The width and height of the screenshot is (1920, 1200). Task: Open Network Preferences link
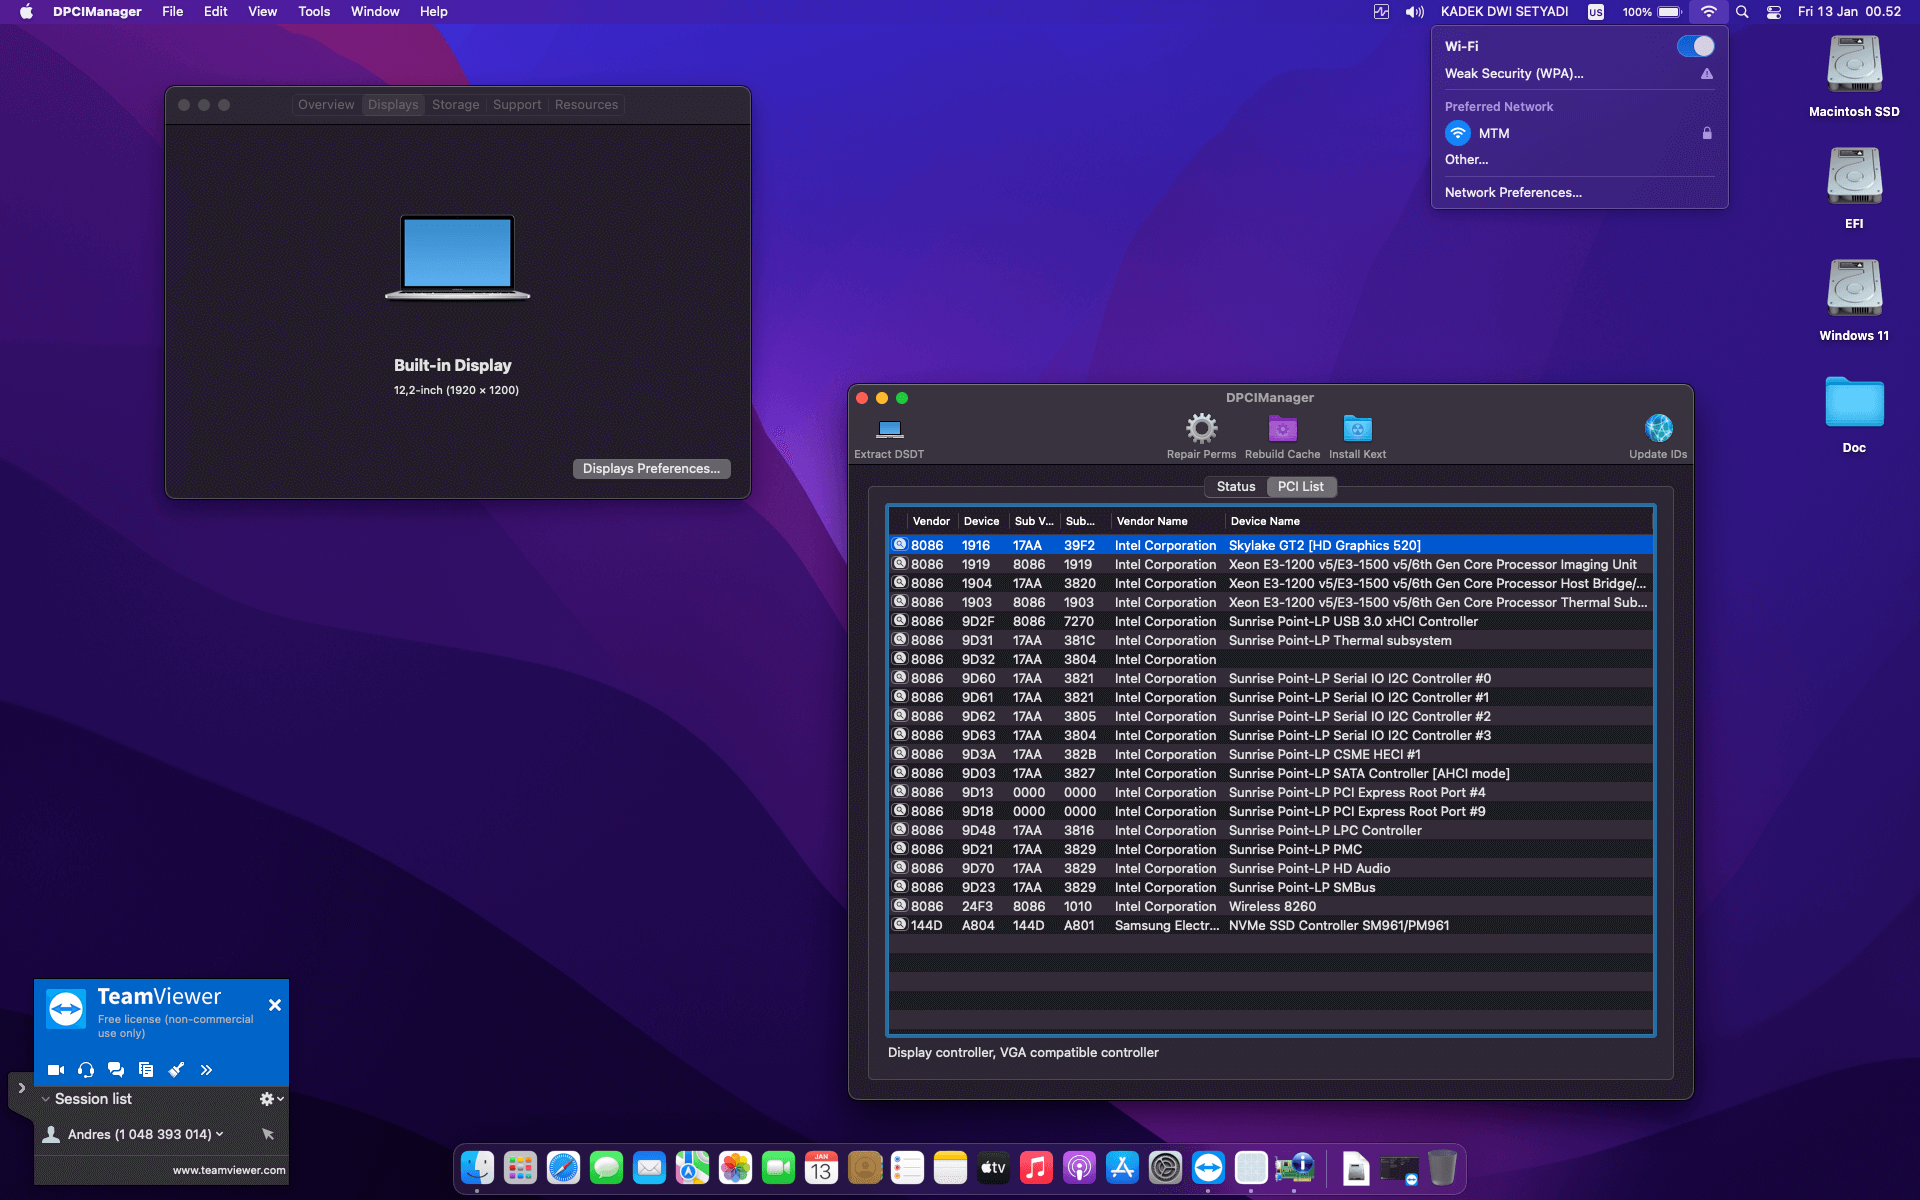pos(1513,193)
